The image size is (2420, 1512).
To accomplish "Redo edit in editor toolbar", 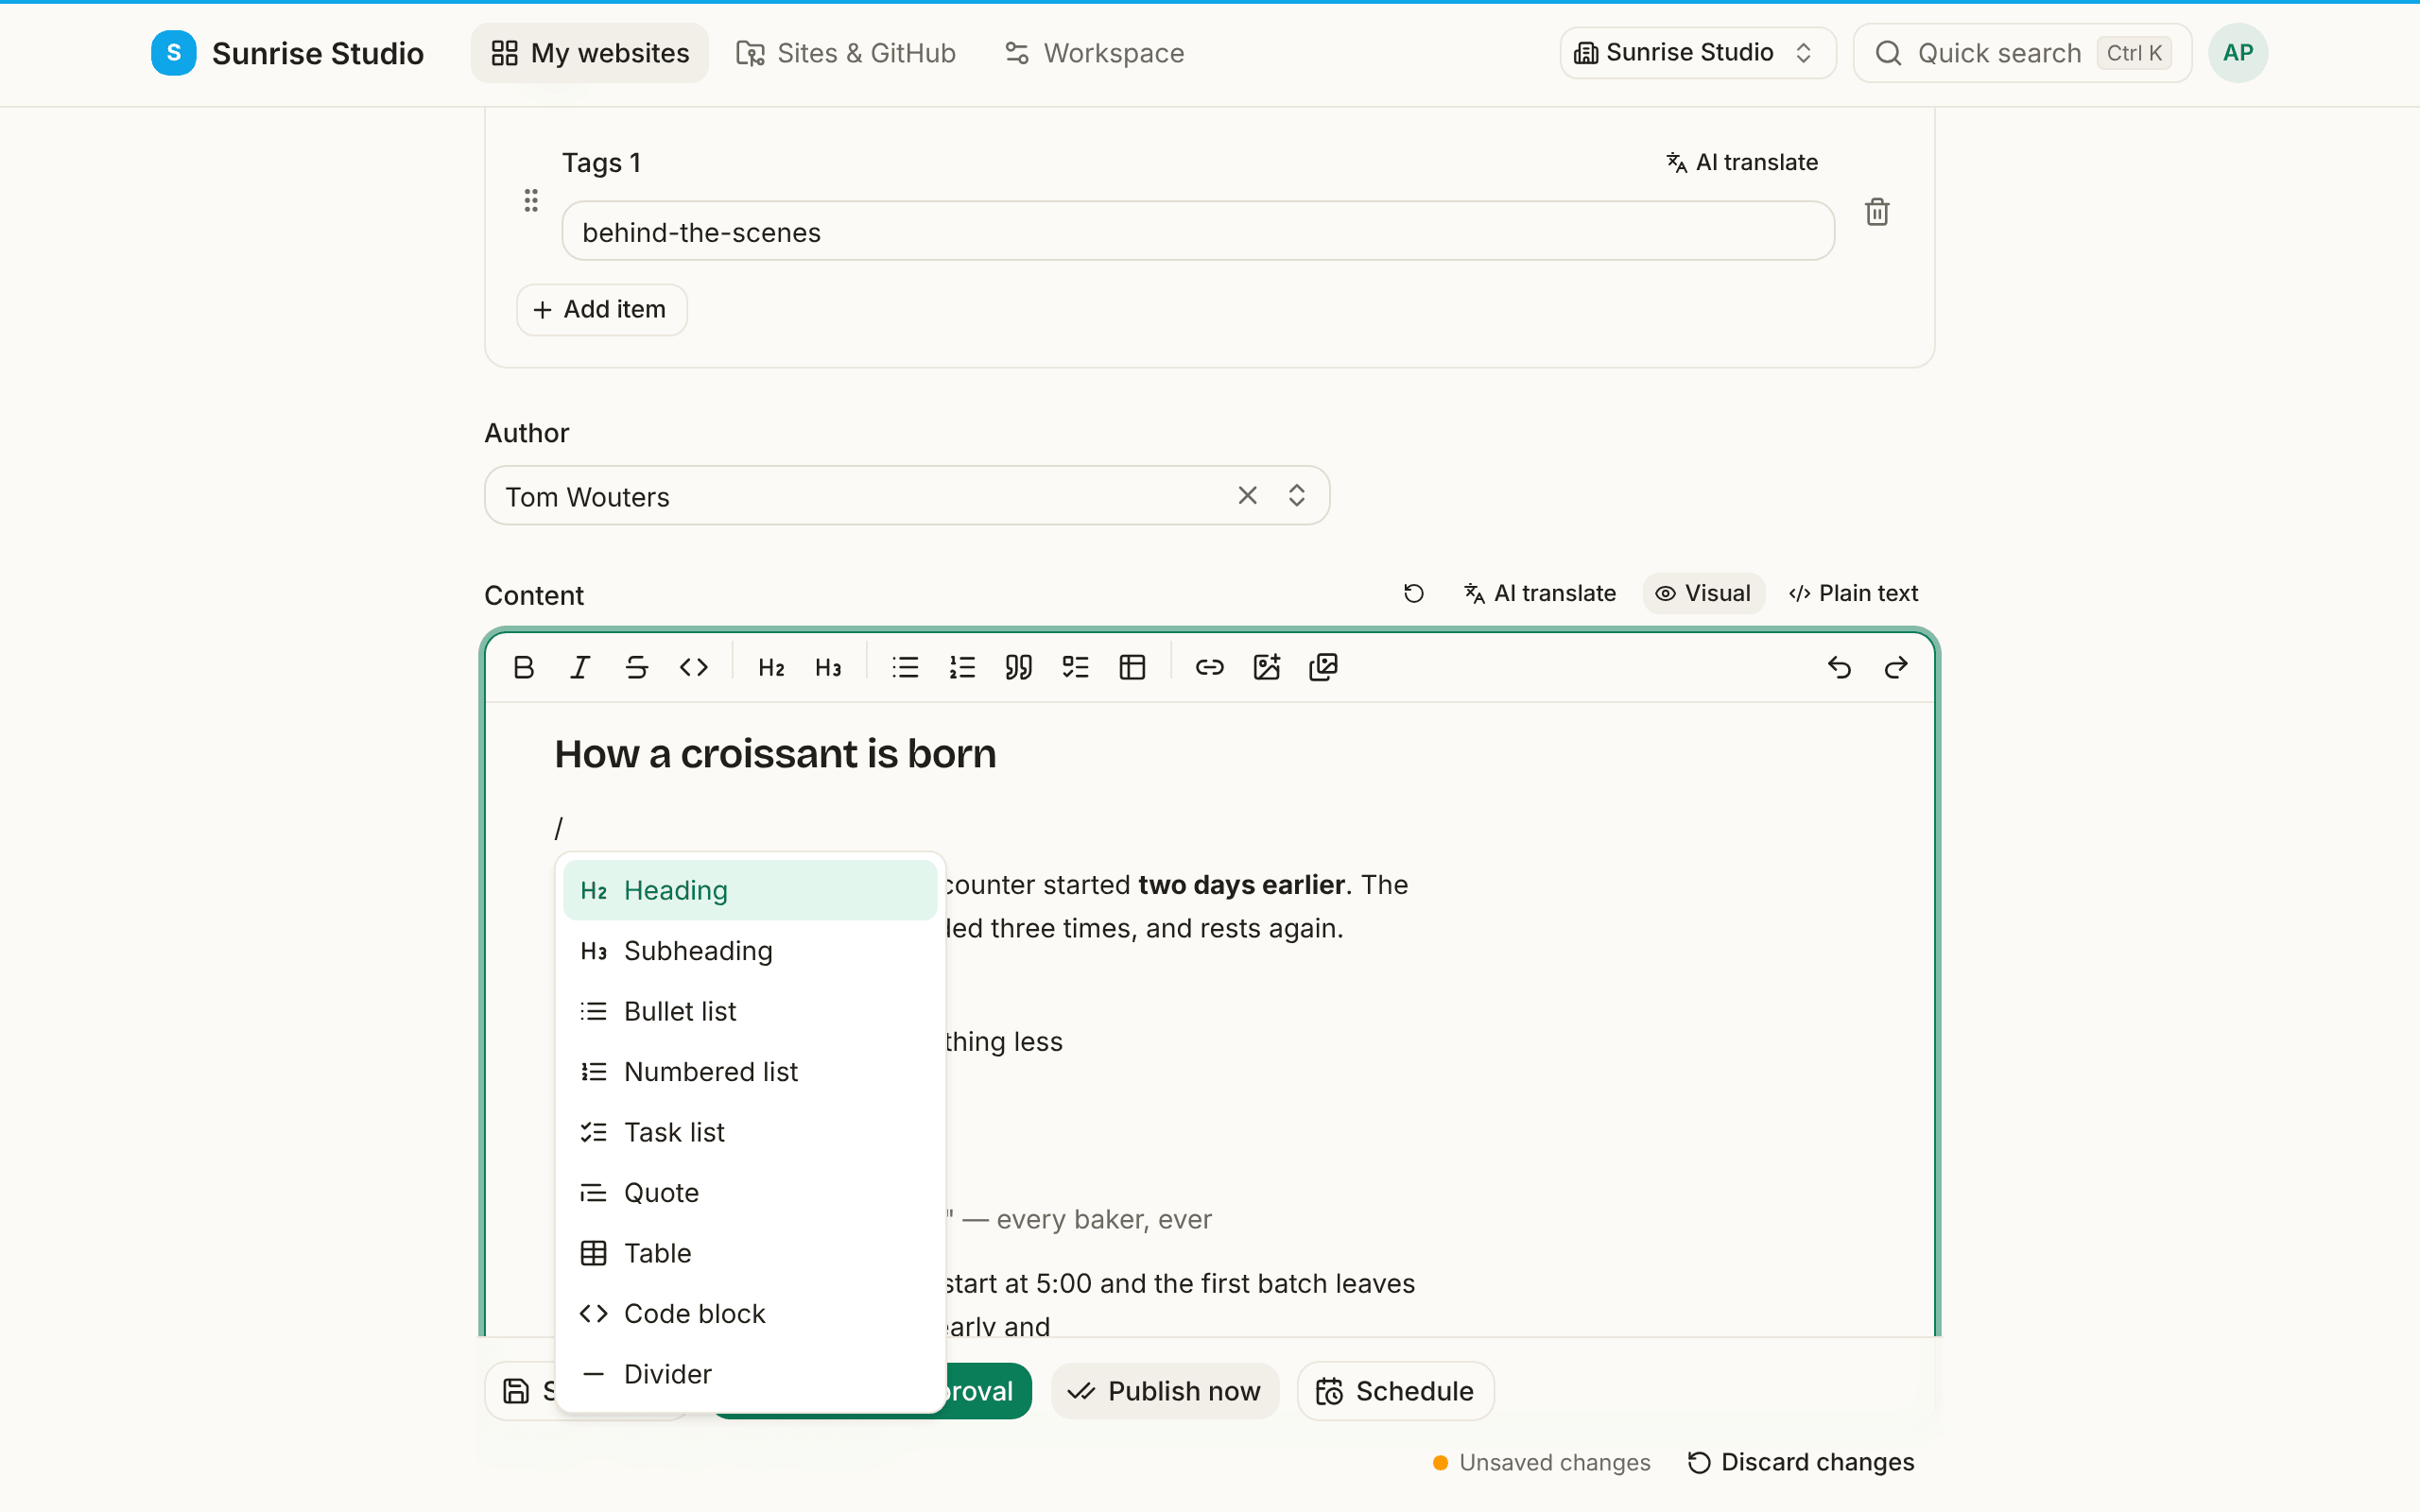I will [x=1896, y=667].
